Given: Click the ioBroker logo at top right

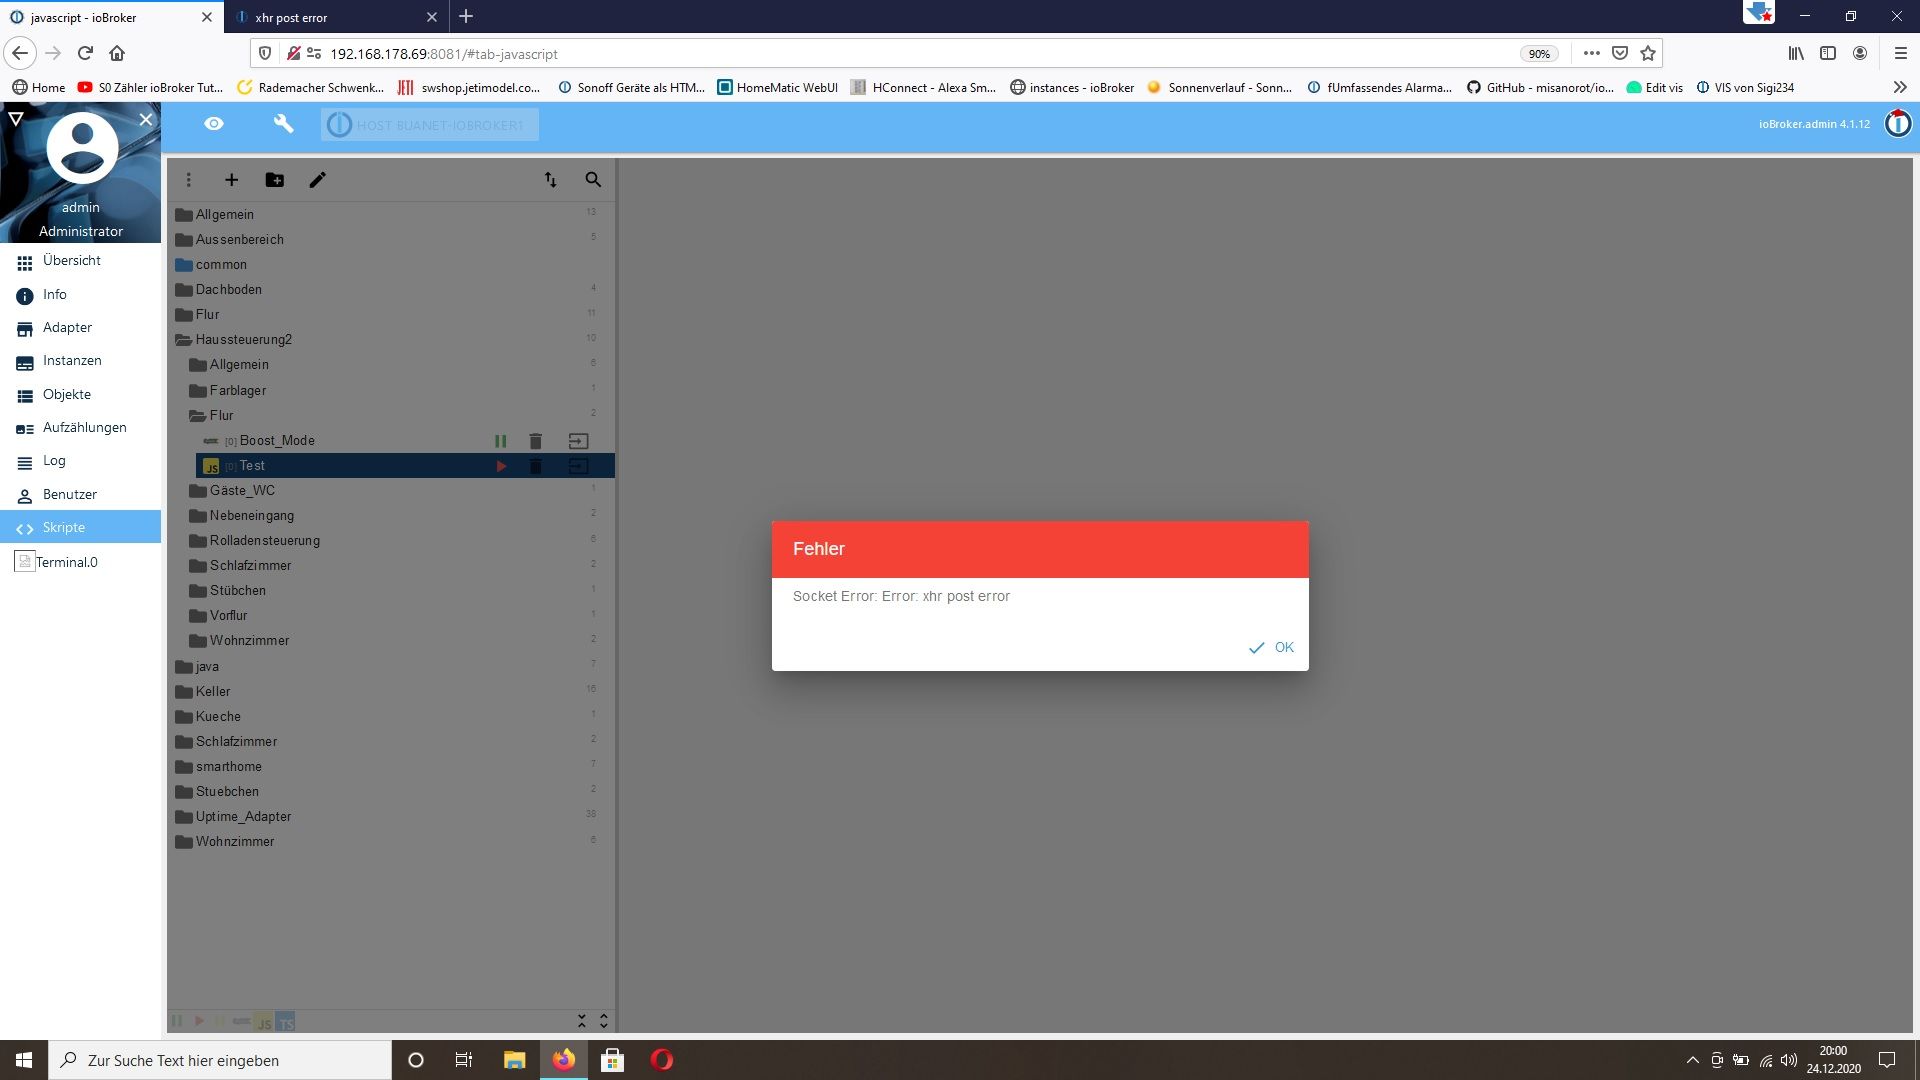Looking at the screenshot, I should pyautogui.click(x=1897, y=124).
